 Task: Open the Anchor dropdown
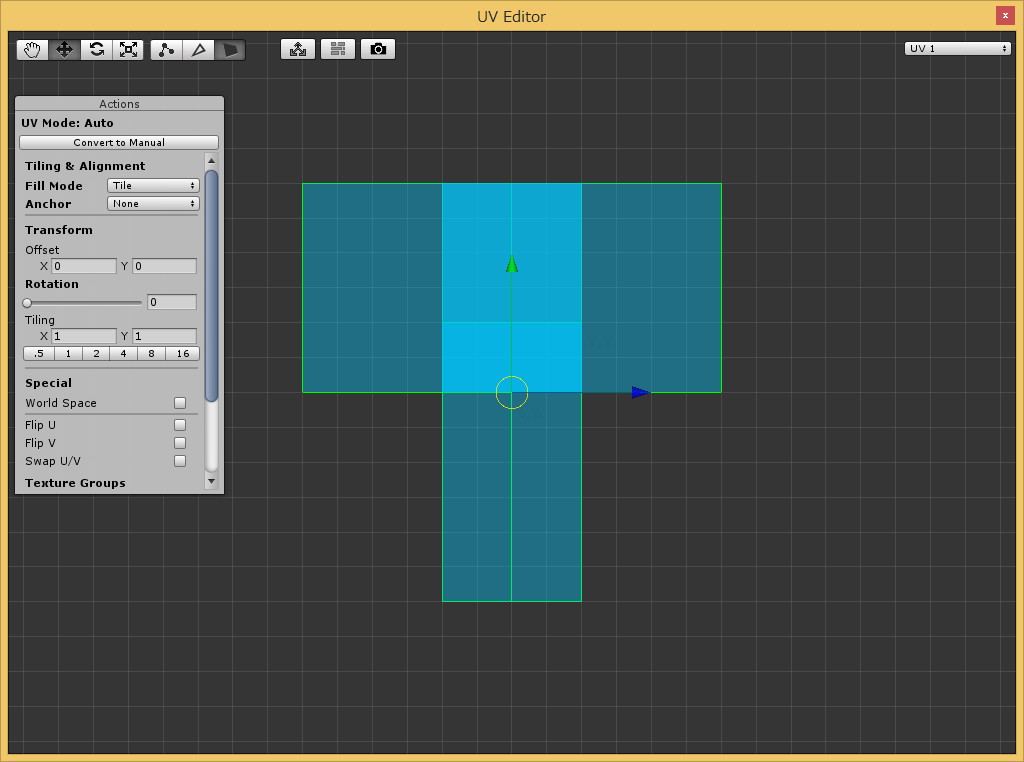tap(153, 204)
